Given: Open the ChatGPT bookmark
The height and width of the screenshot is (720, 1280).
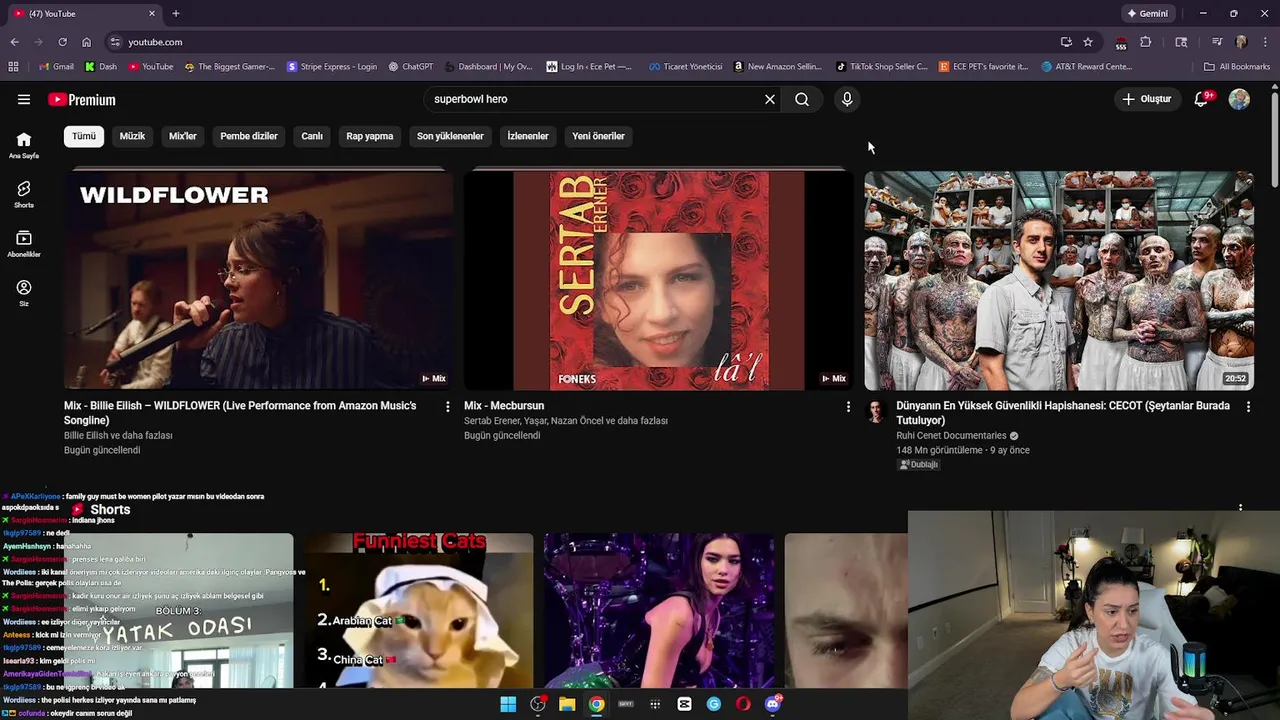Looking at the screenshot, I should 410,67.
